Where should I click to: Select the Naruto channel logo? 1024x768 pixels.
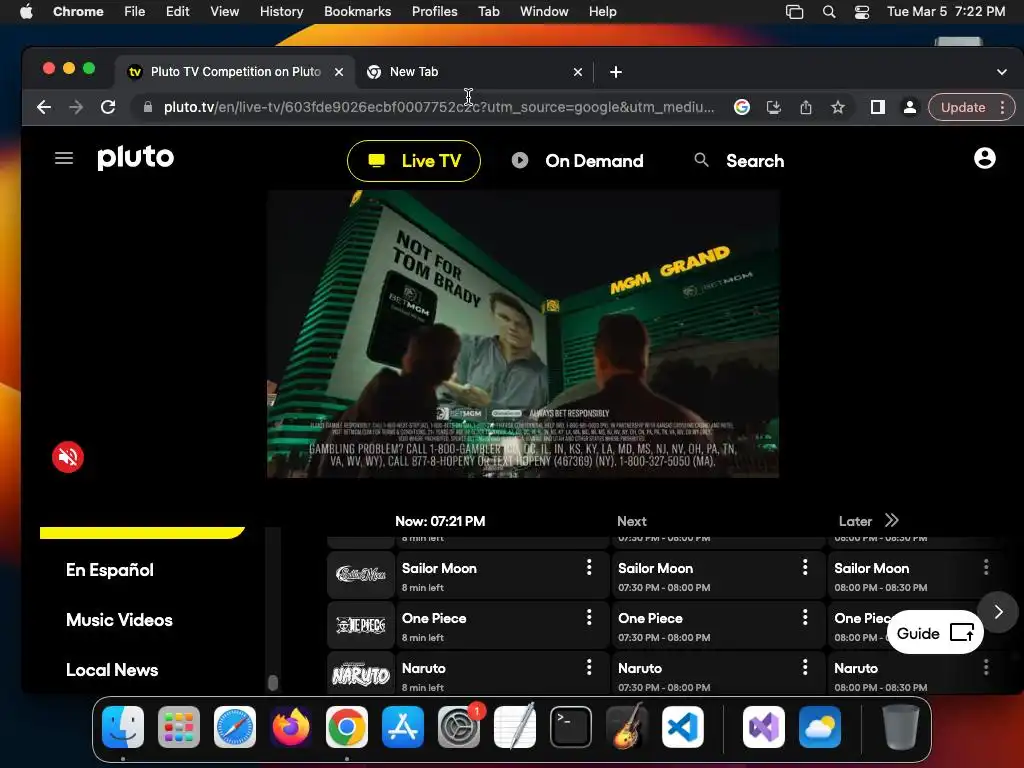click(x=361, y=674)
